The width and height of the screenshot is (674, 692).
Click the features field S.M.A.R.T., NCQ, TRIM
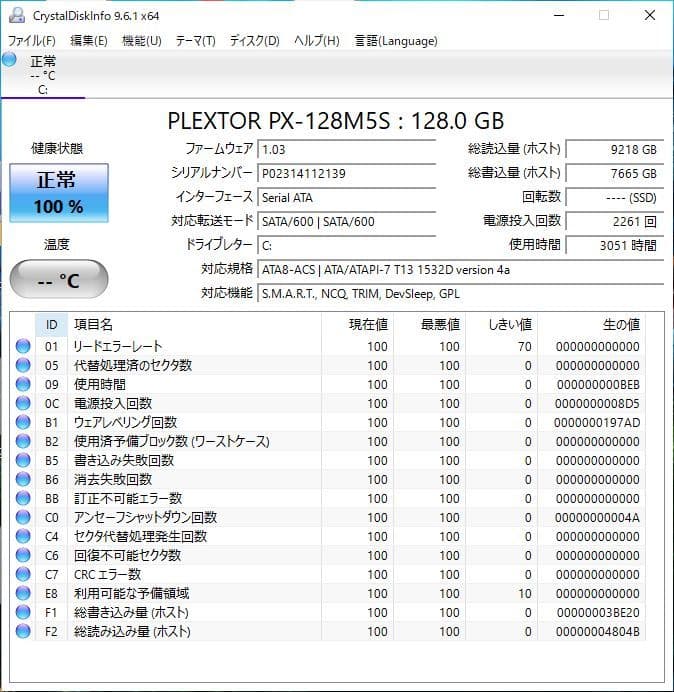point(460,293)
